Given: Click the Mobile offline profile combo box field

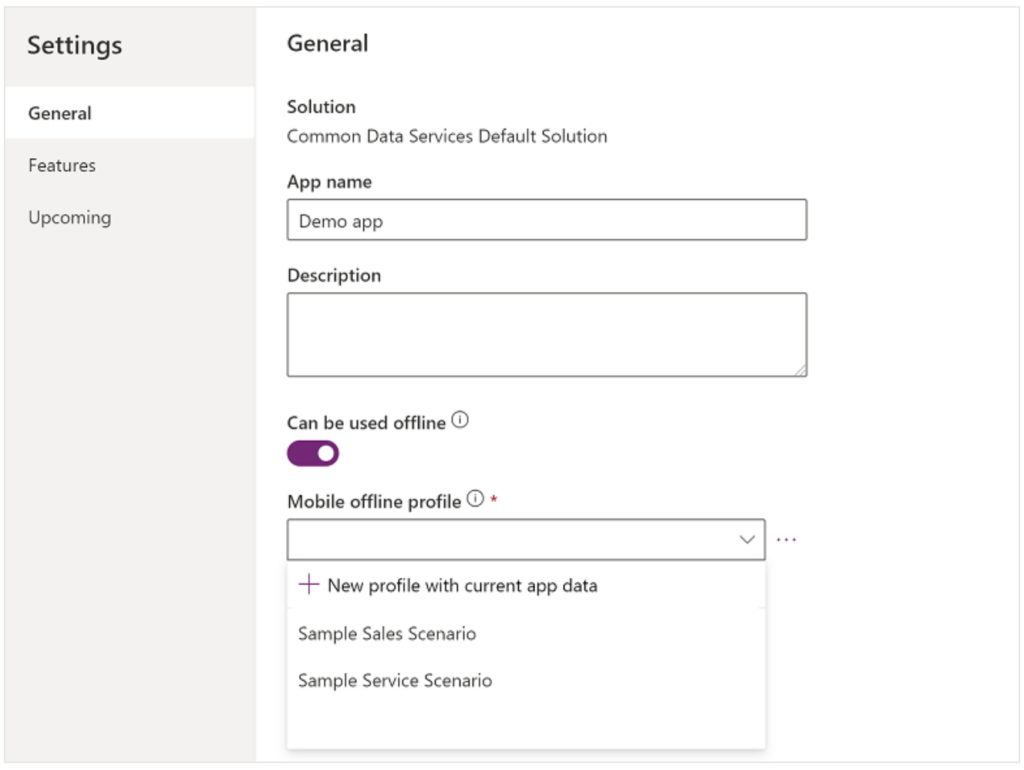Looking at the screenshot, I should (510, 540).
